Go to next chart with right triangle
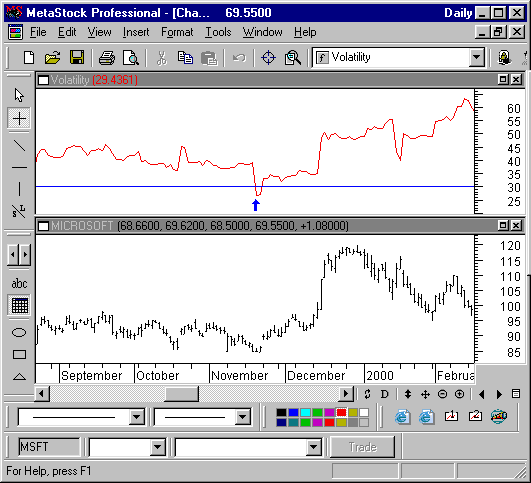531x483 pixels. click(x=499, y=394)
